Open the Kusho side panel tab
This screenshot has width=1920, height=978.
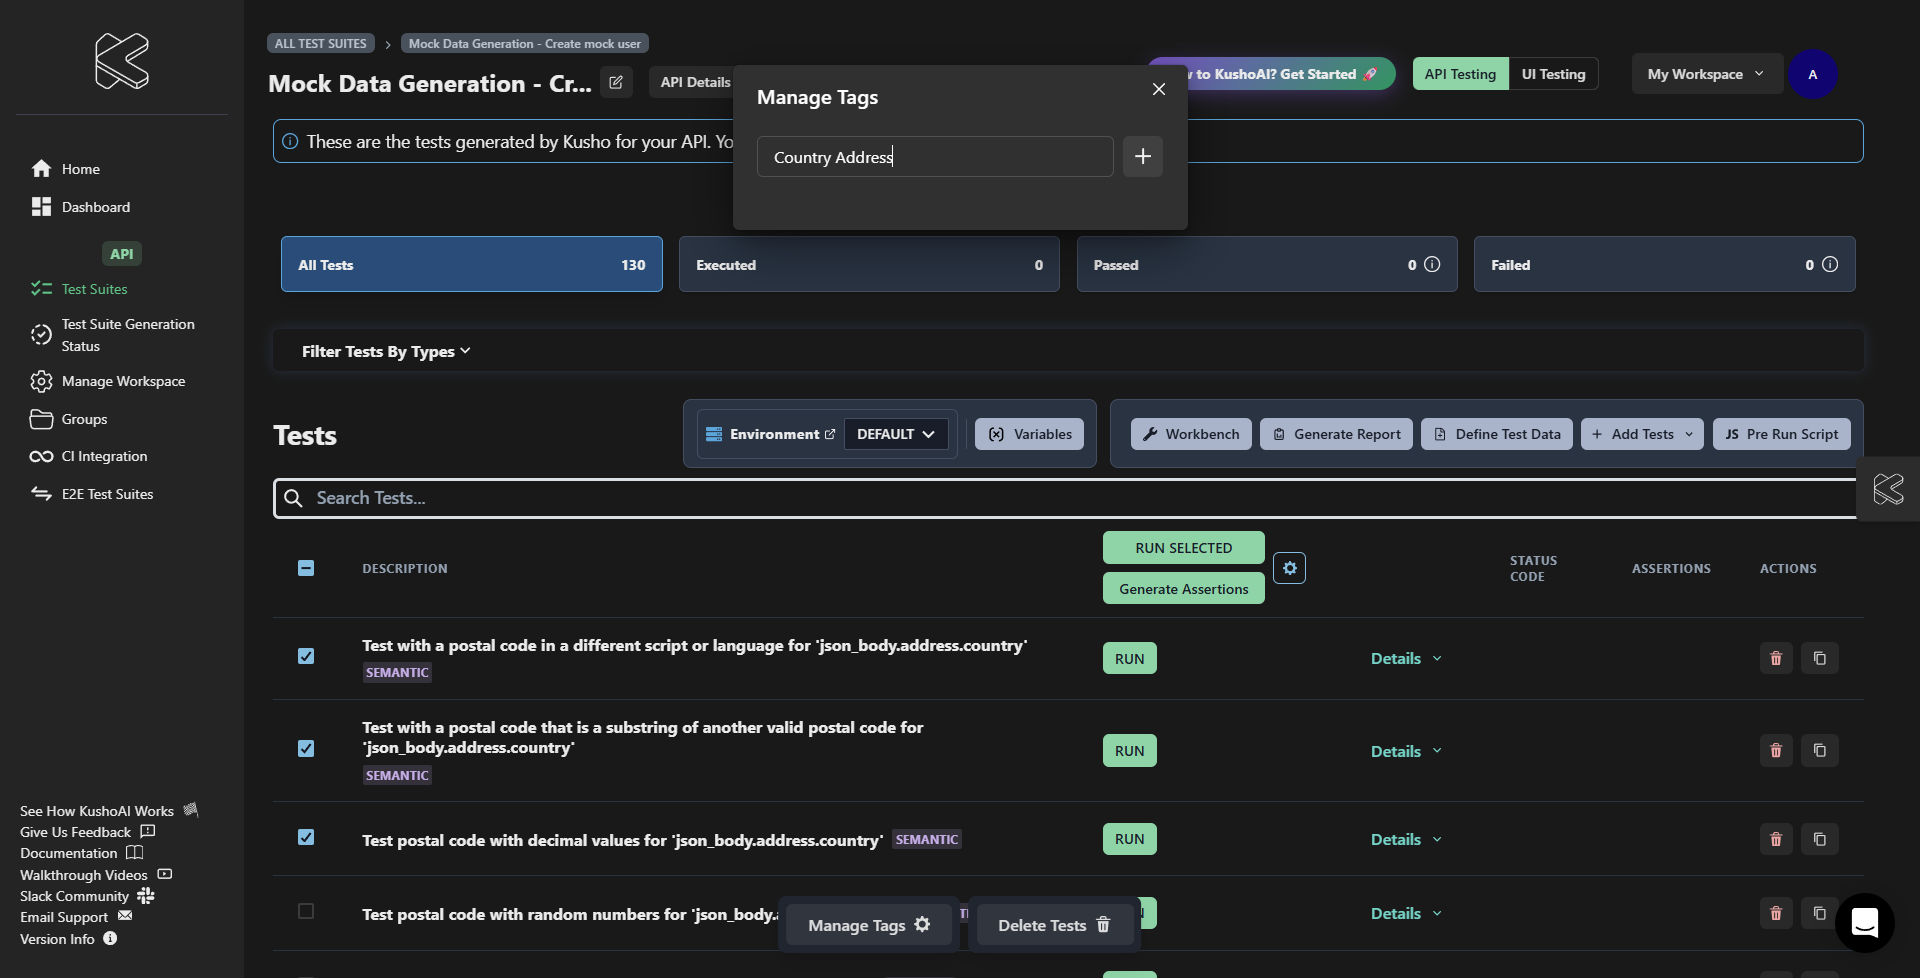tap(1888, 489)
